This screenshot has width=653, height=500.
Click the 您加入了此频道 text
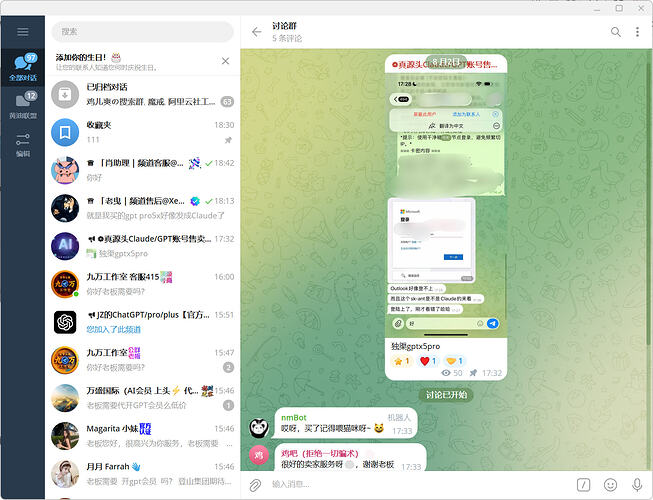pyautogui.click(x=114, y=330)
